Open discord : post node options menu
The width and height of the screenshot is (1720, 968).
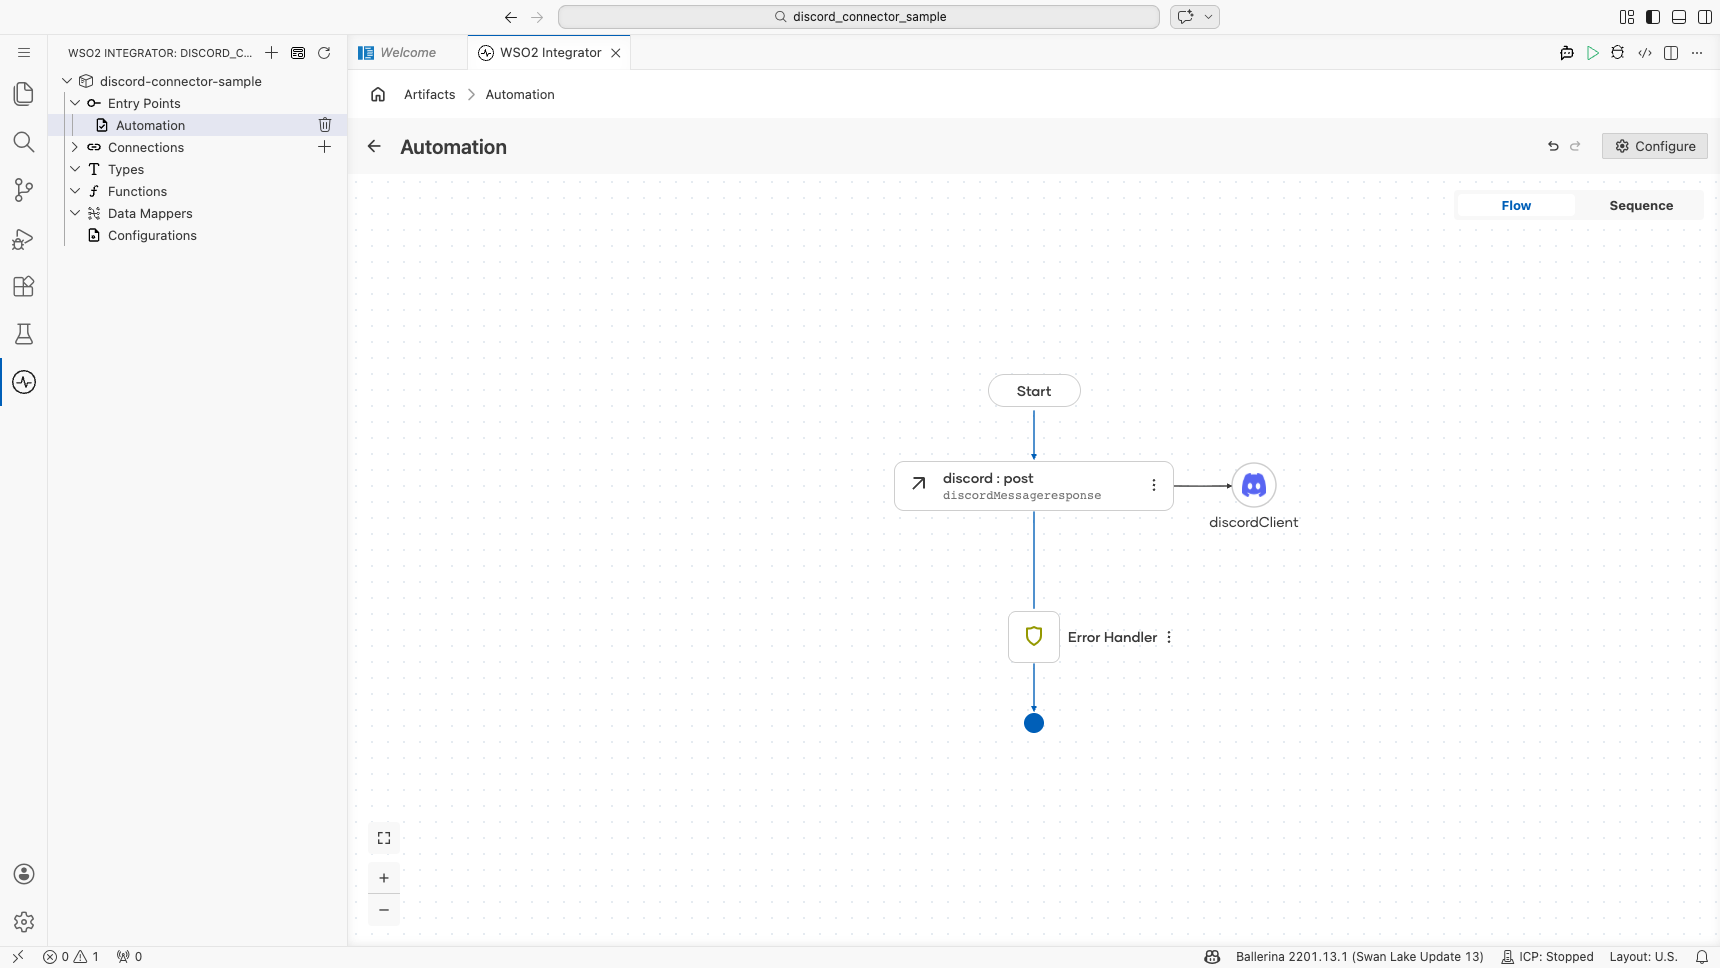click(x=1154, y=485)
